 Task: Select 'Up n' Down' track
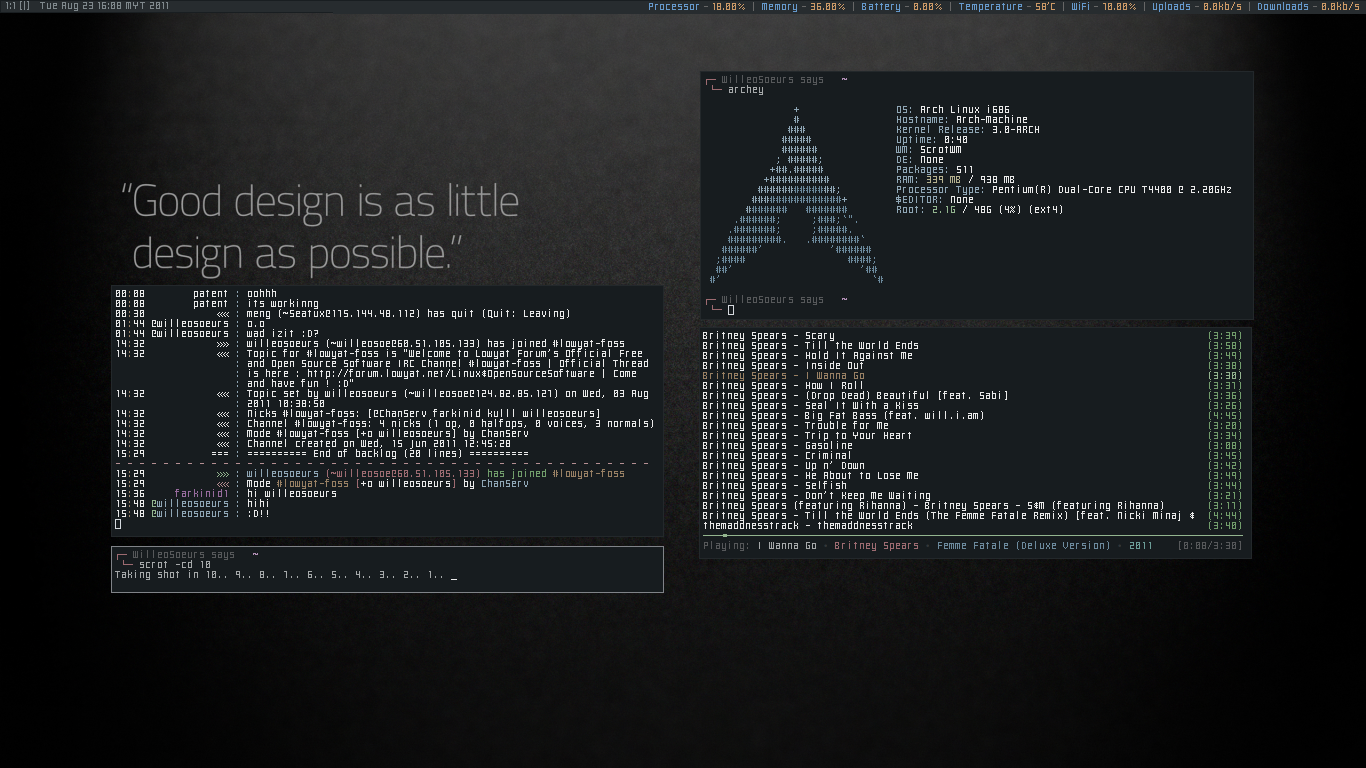[972, 466]
